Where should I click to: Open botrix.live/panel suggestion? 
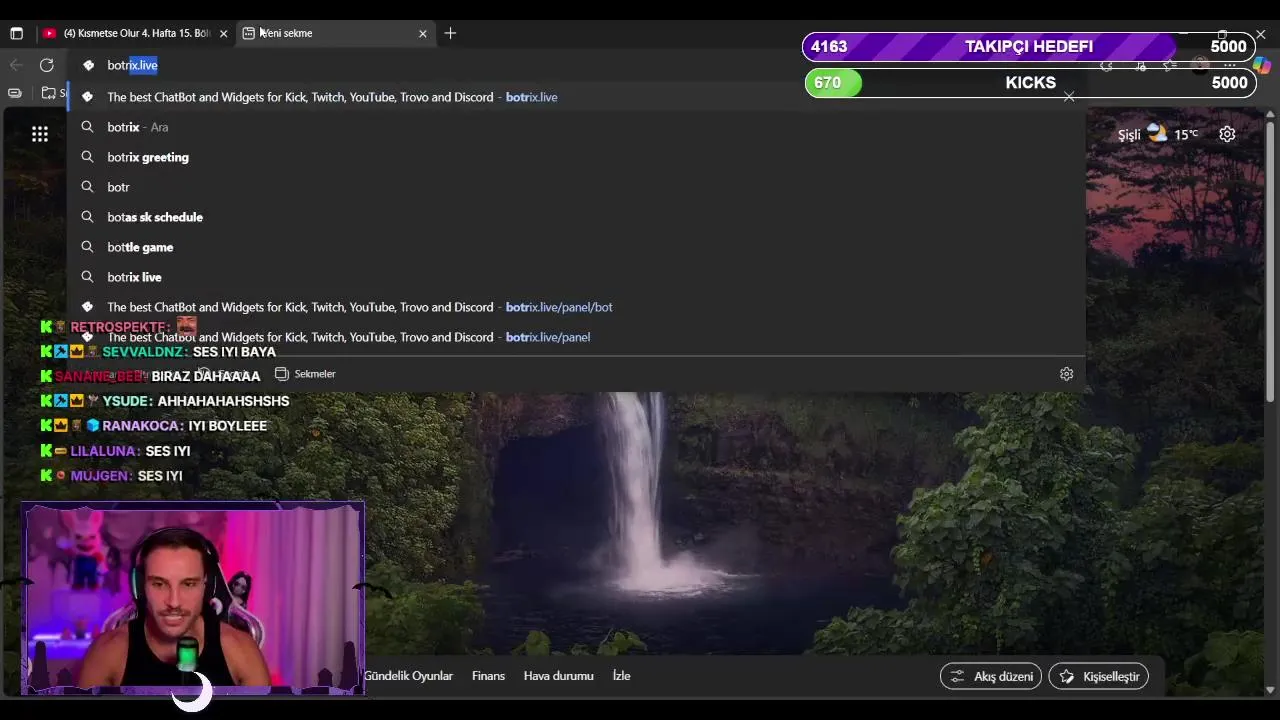[x=576, y=337]
